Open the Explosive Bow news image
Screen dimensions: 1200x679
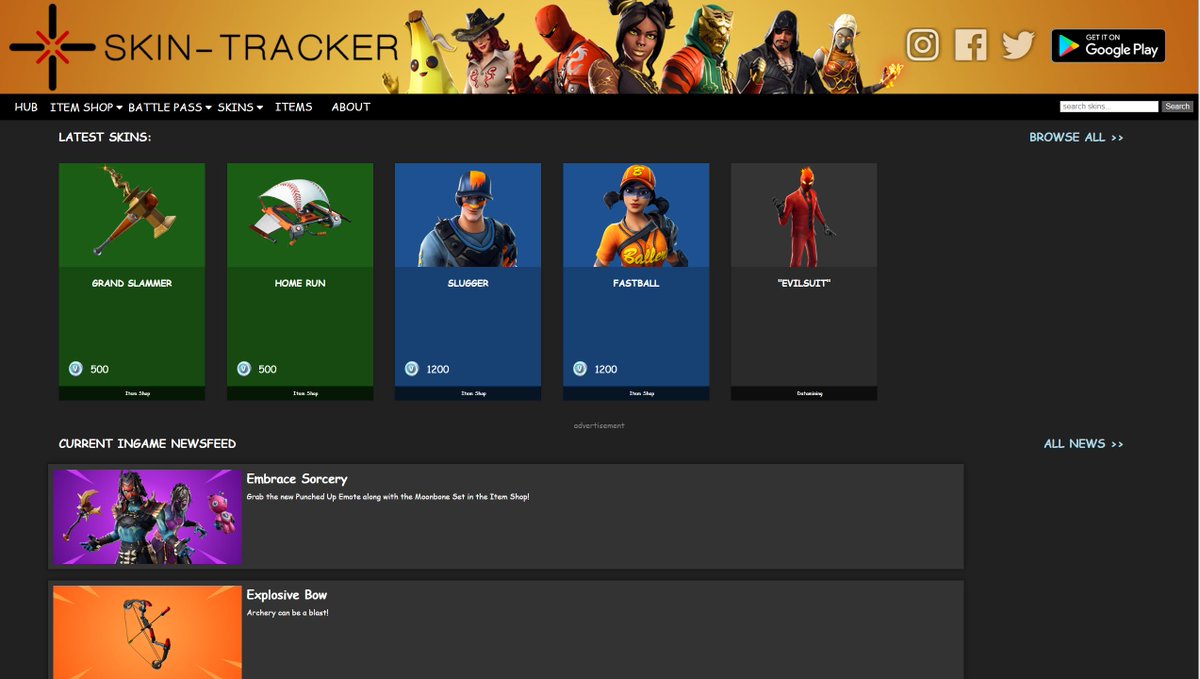[x=147, y=632]
